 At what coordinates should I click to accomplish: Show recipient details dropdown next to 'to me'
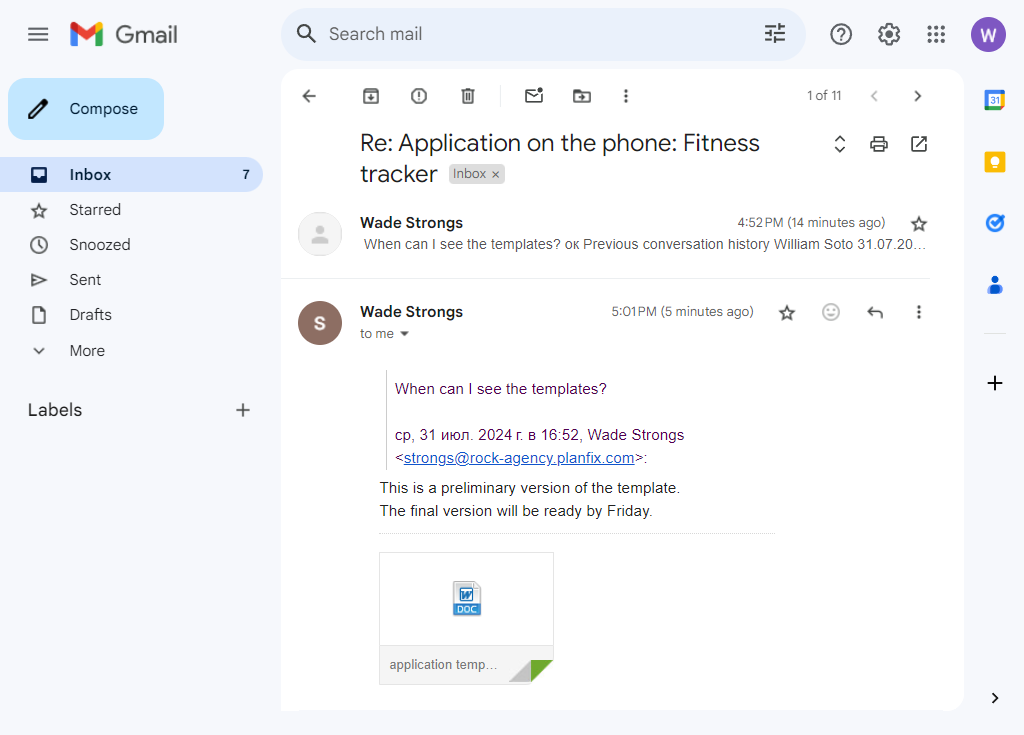[x=404, y=334]
